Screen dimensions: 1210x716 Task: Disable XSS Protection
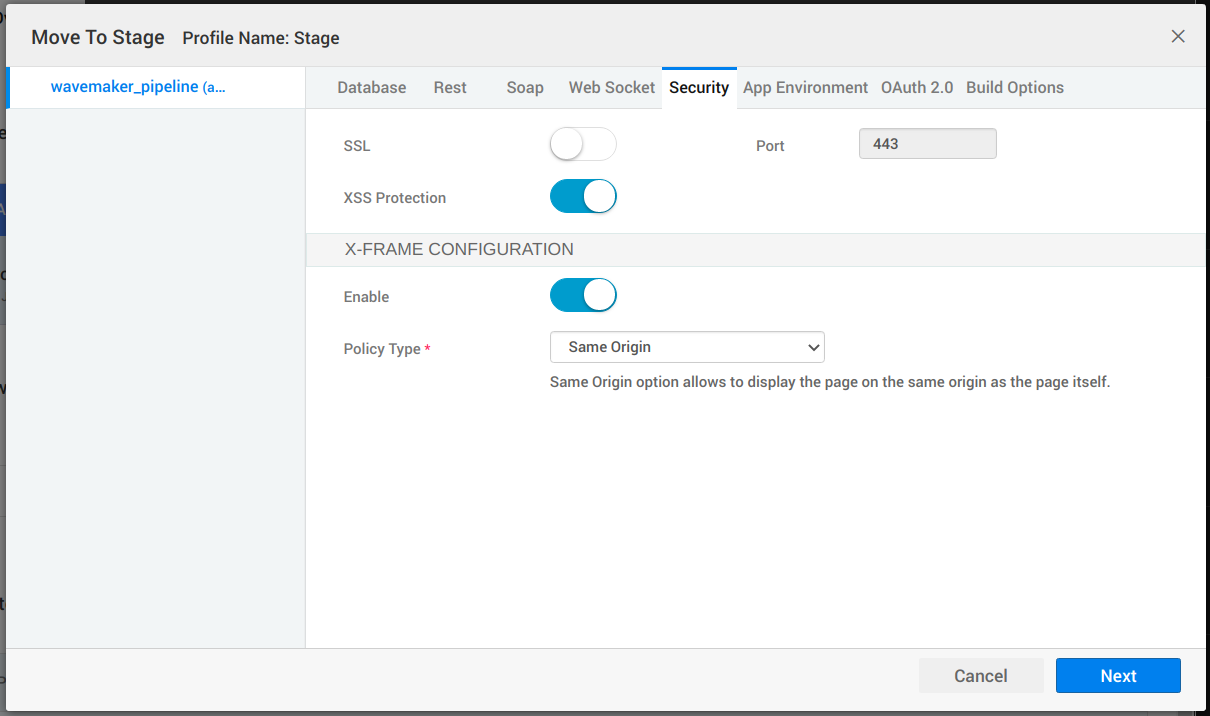click(583, 196)
